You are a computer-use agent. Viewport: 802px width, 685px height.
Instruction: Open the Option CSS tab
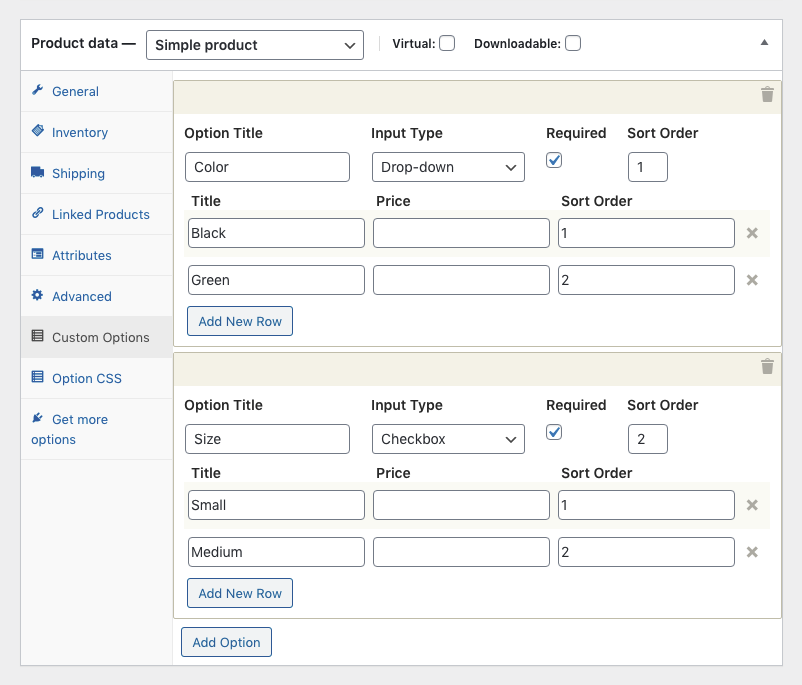pyautogui.click(x=86, y=378)
